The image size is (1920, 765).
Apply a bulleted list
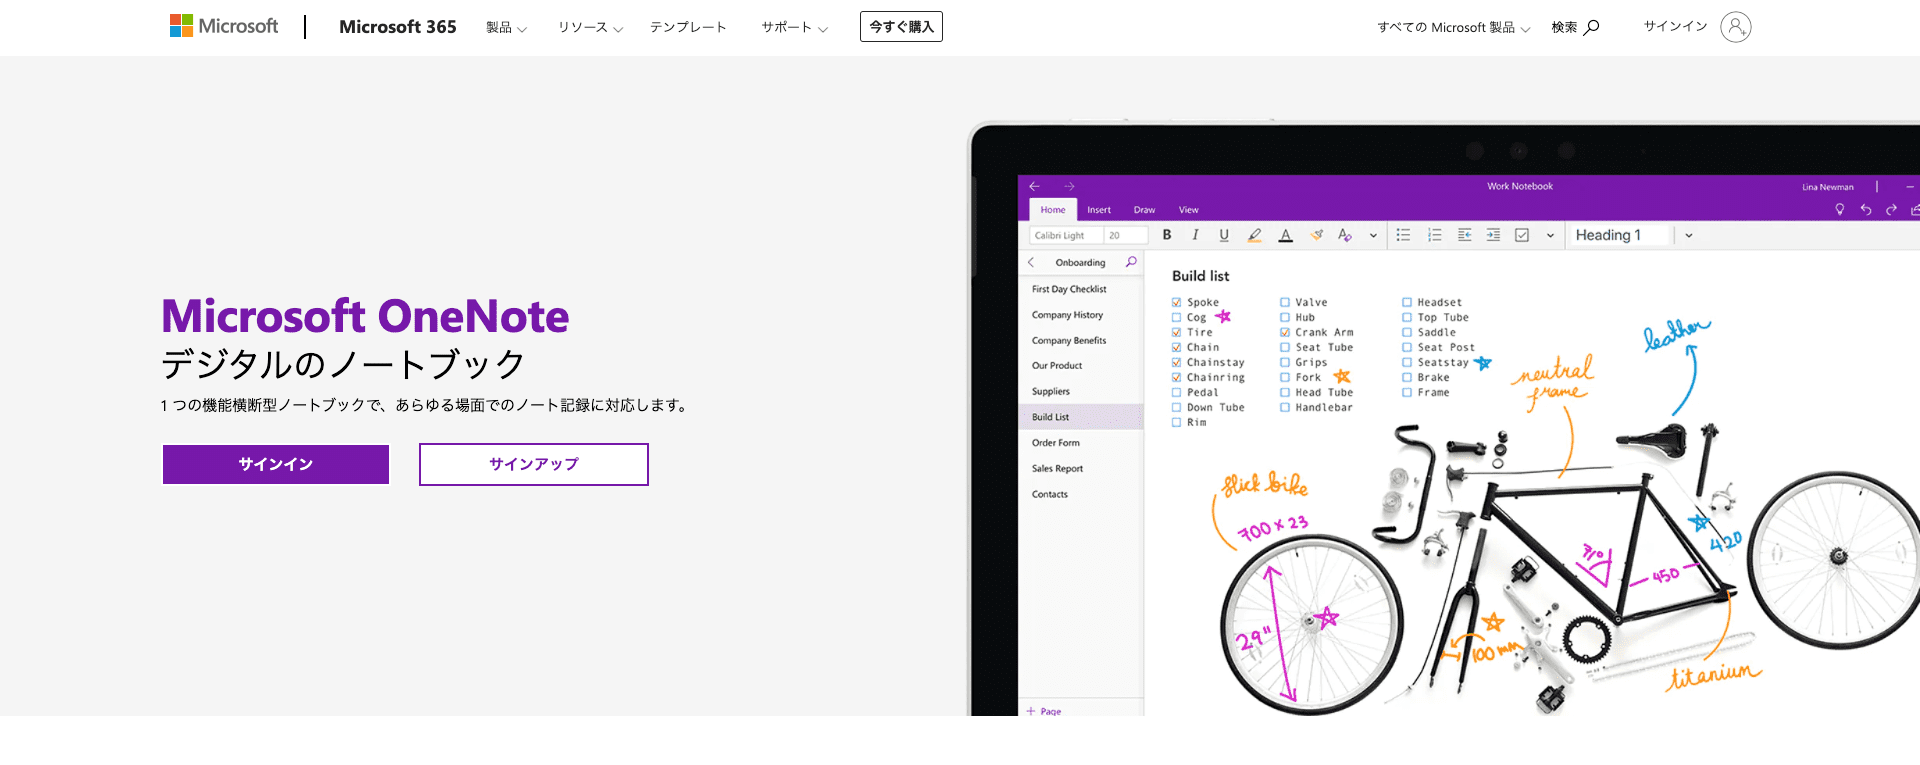1404,235
